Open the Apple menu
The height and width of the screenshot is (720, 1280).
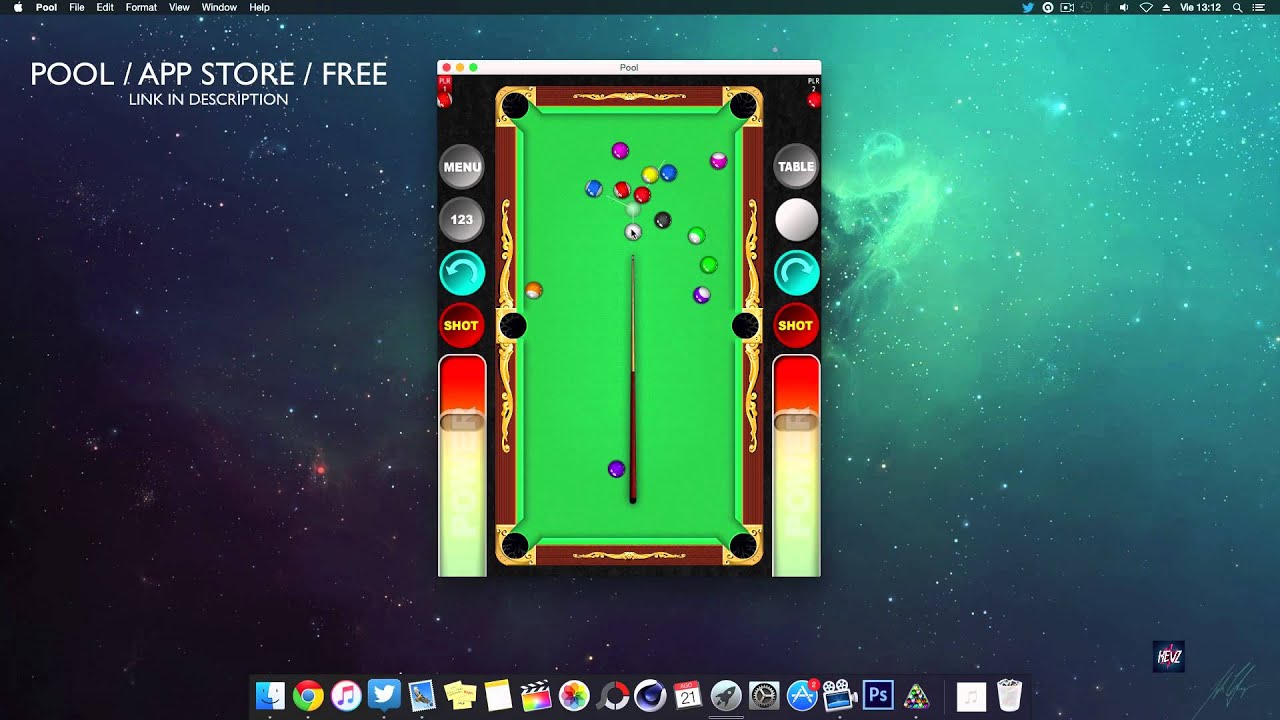[17, 7]
